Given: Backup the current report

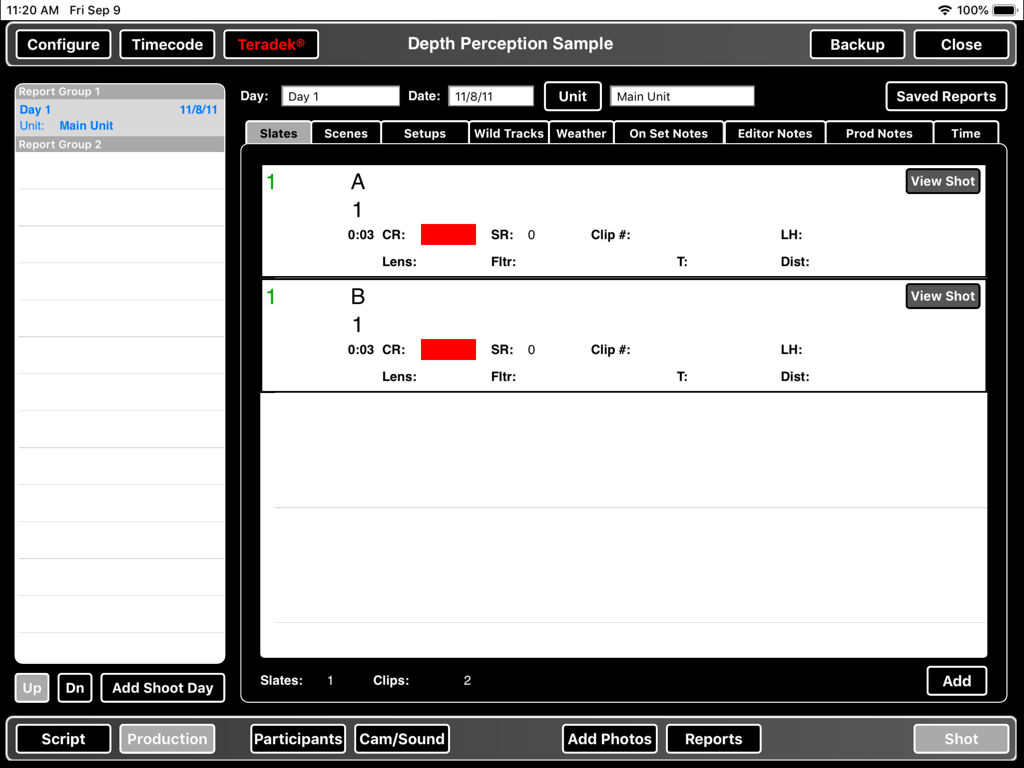Looking at the screenshot, I should [857, 44].
